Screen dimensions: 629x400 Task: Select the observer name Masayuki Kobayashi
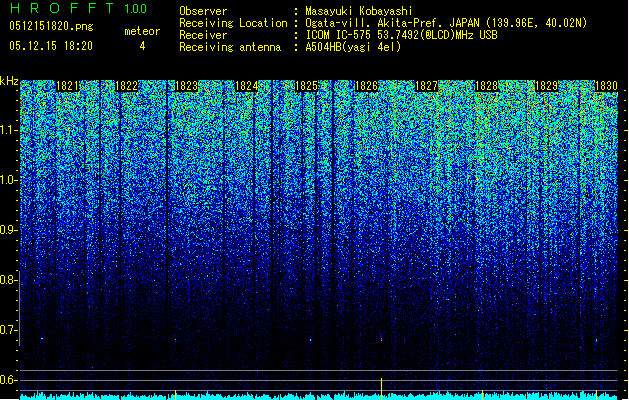(359, 11)
